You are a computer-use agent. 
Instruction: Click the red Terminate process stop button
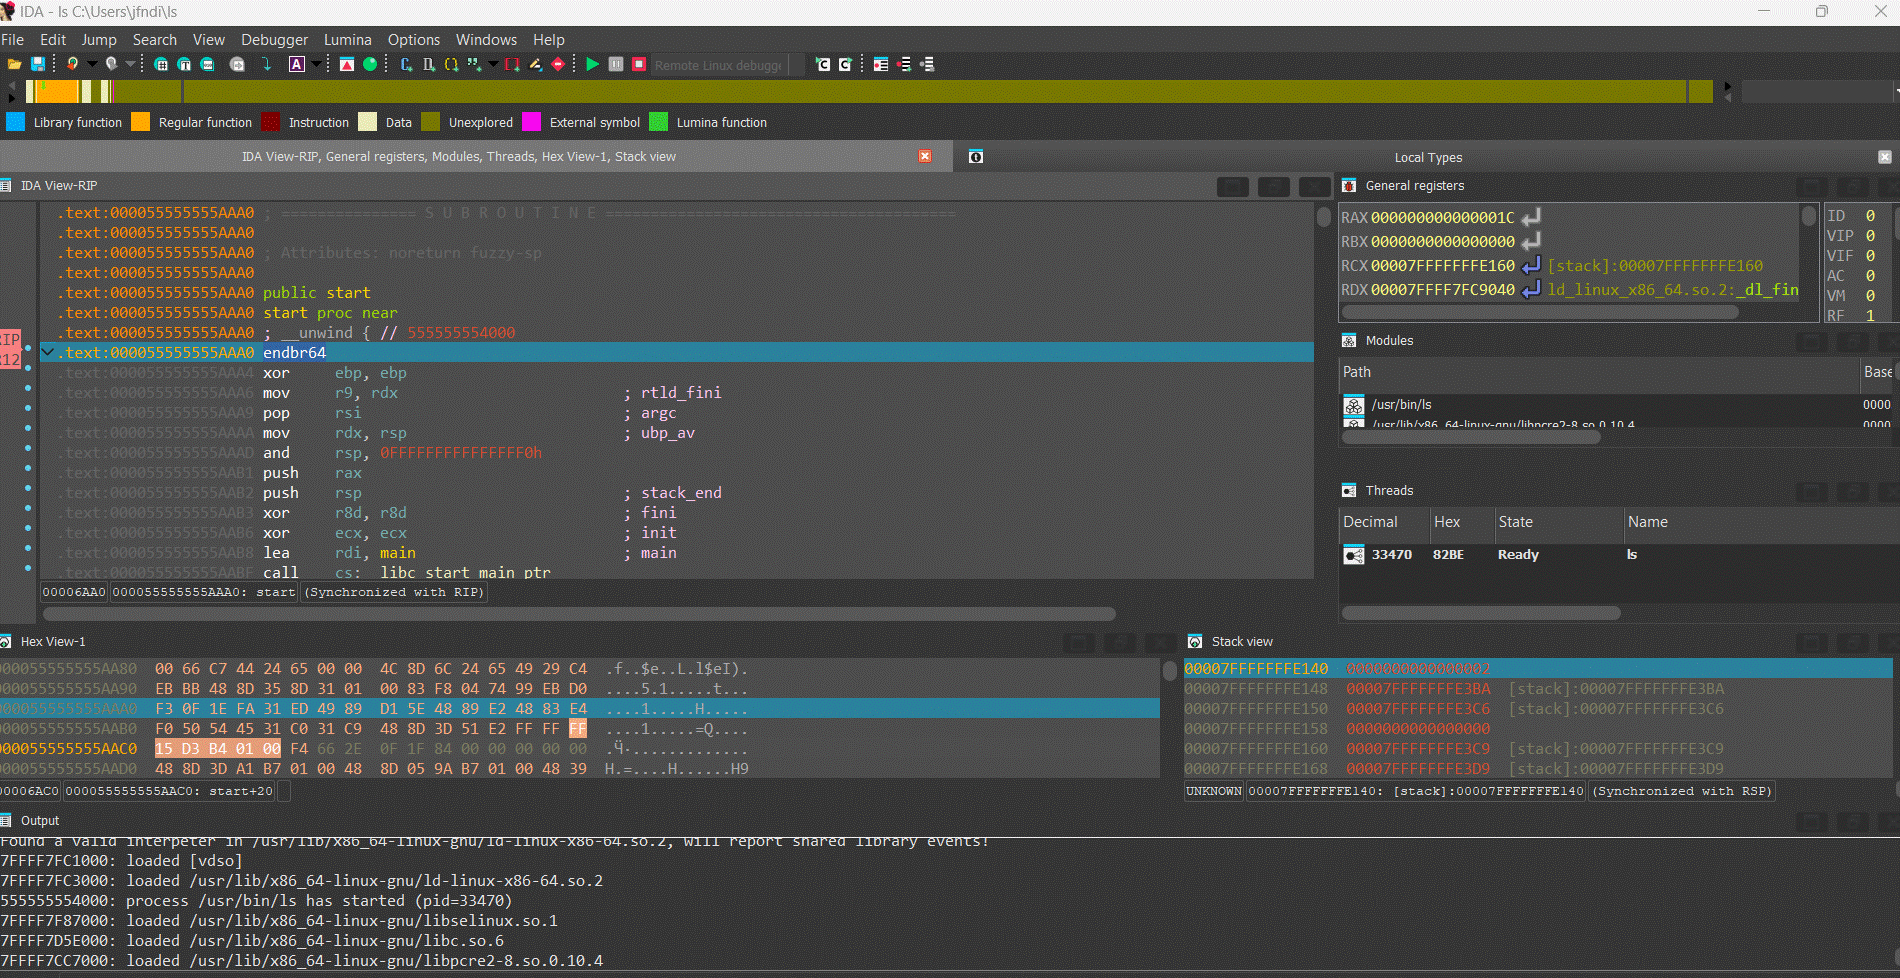pos(639,64)
